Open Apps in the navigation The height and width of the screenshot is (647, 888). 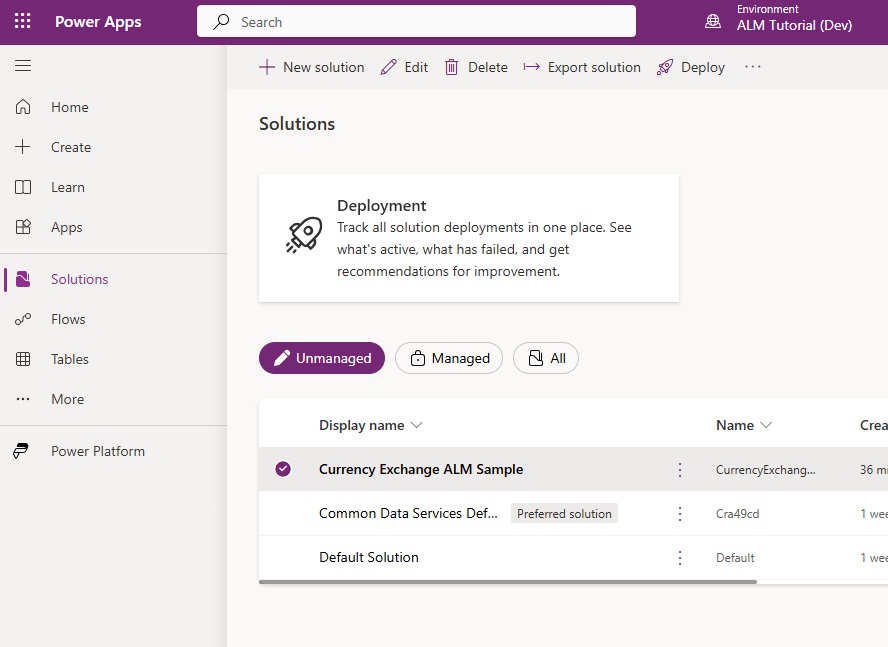pyautogui.click(x=66, y=227)
